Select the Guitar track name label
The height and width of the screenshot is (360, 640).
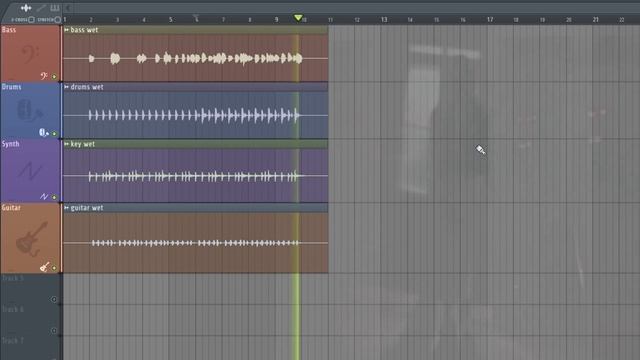coord(11,208)
